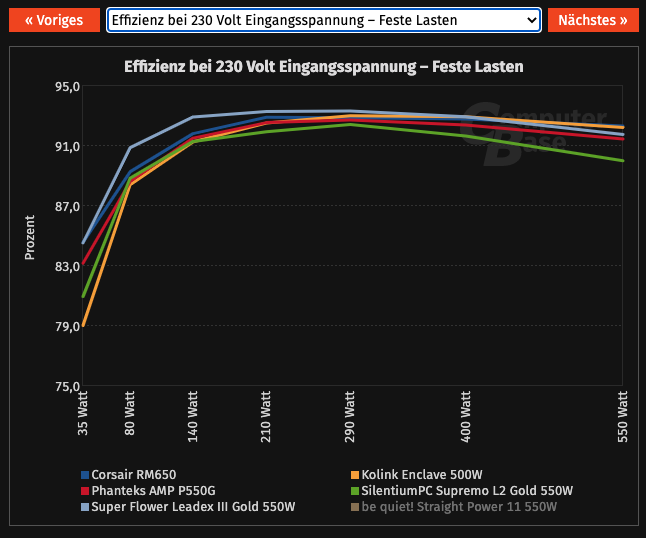Click the green line's endpoint at 550 Watt
This screenshot has height=538, width=646.
click(x=622, y=161)
